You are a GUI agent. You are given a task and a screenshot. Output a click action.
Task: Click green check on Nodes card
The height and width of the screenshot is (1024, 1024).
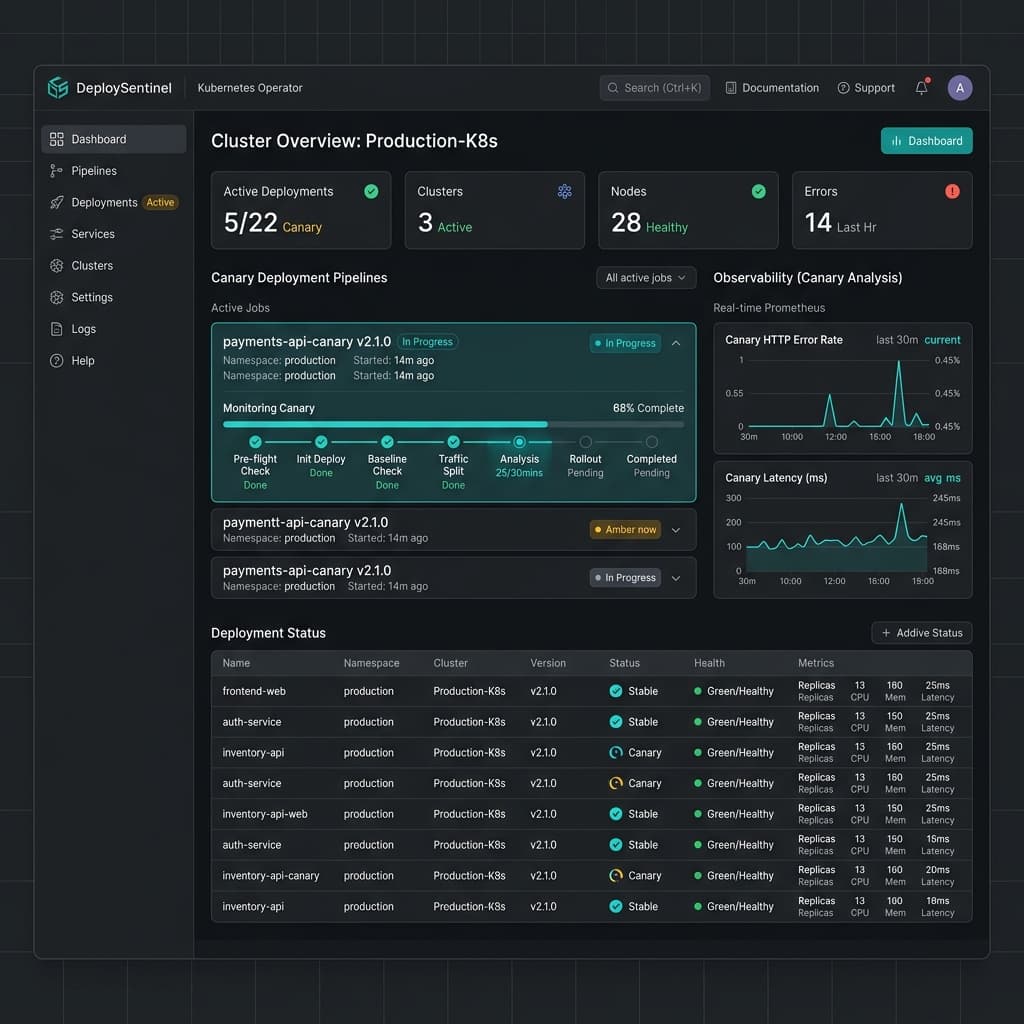tap(758, 191)
